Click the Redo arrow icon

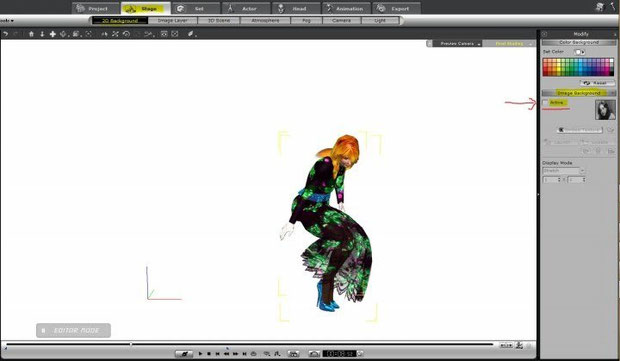16,34
